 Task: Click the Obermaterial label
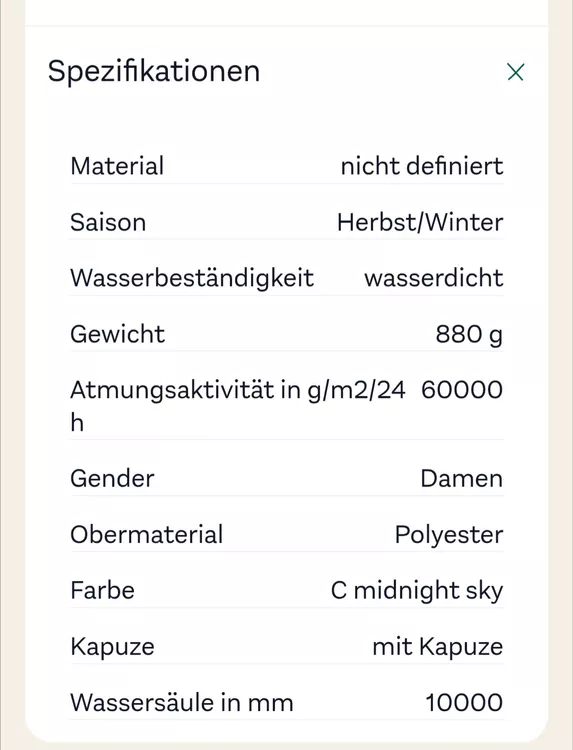pos(146,534)
